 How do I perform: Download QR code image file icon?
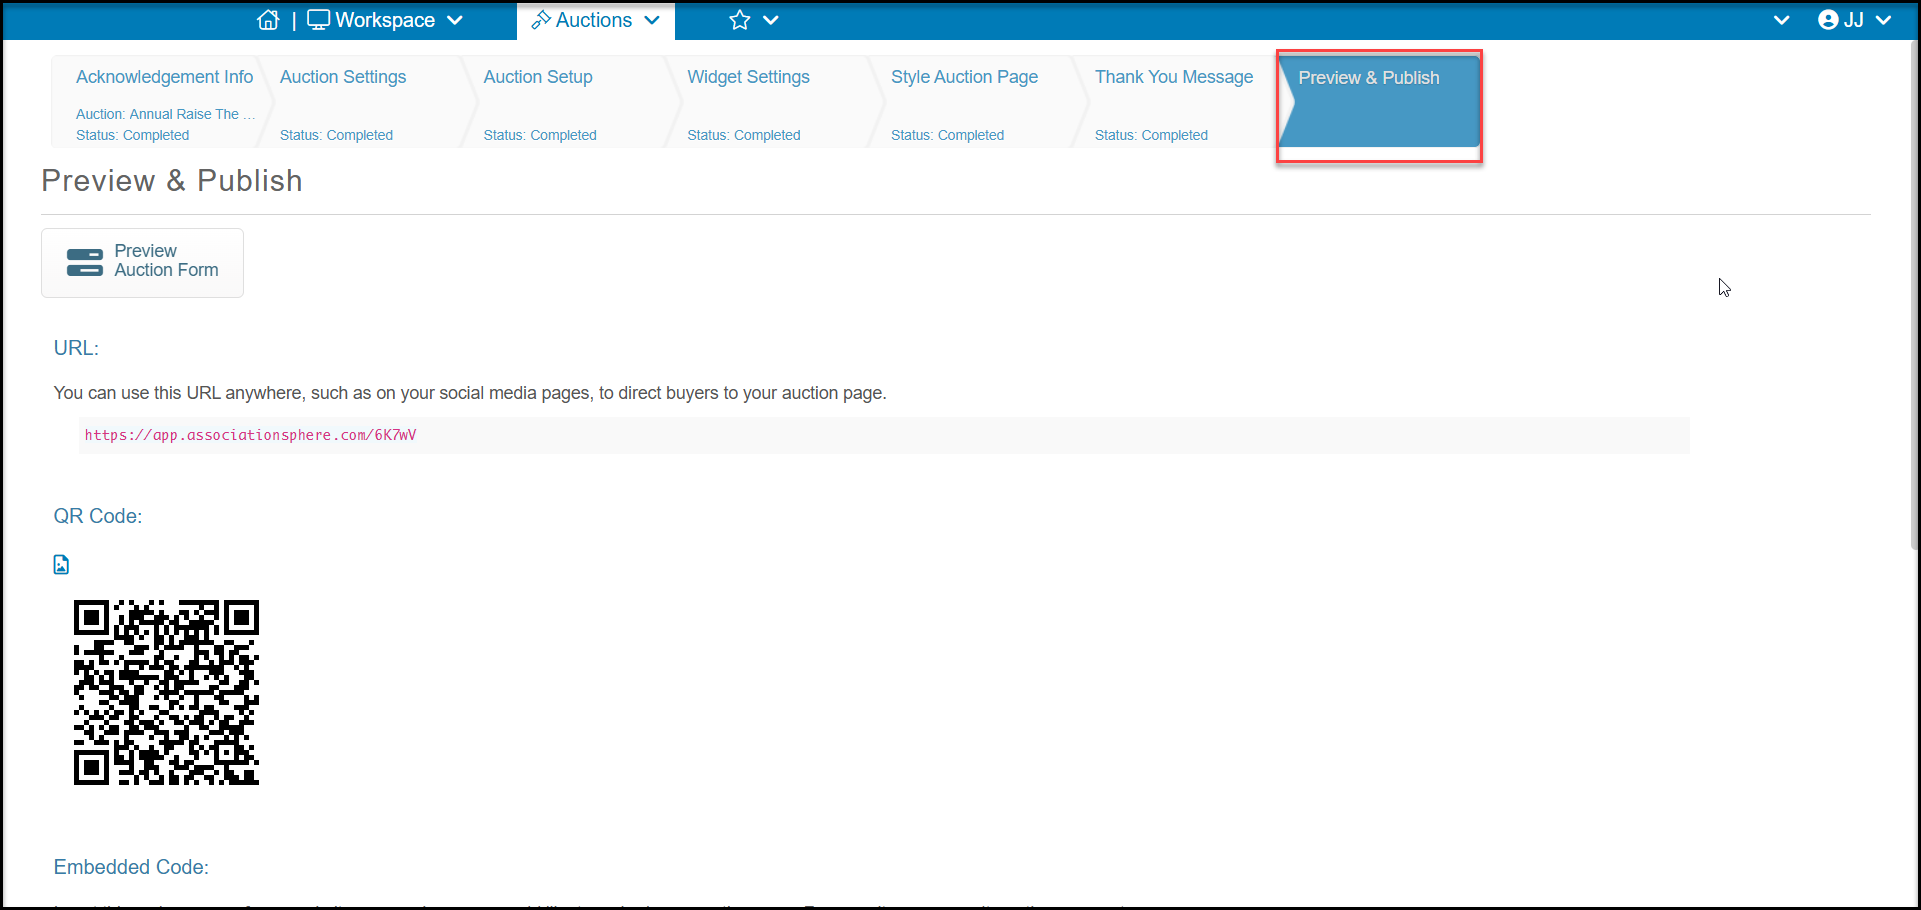click(61, 565)
